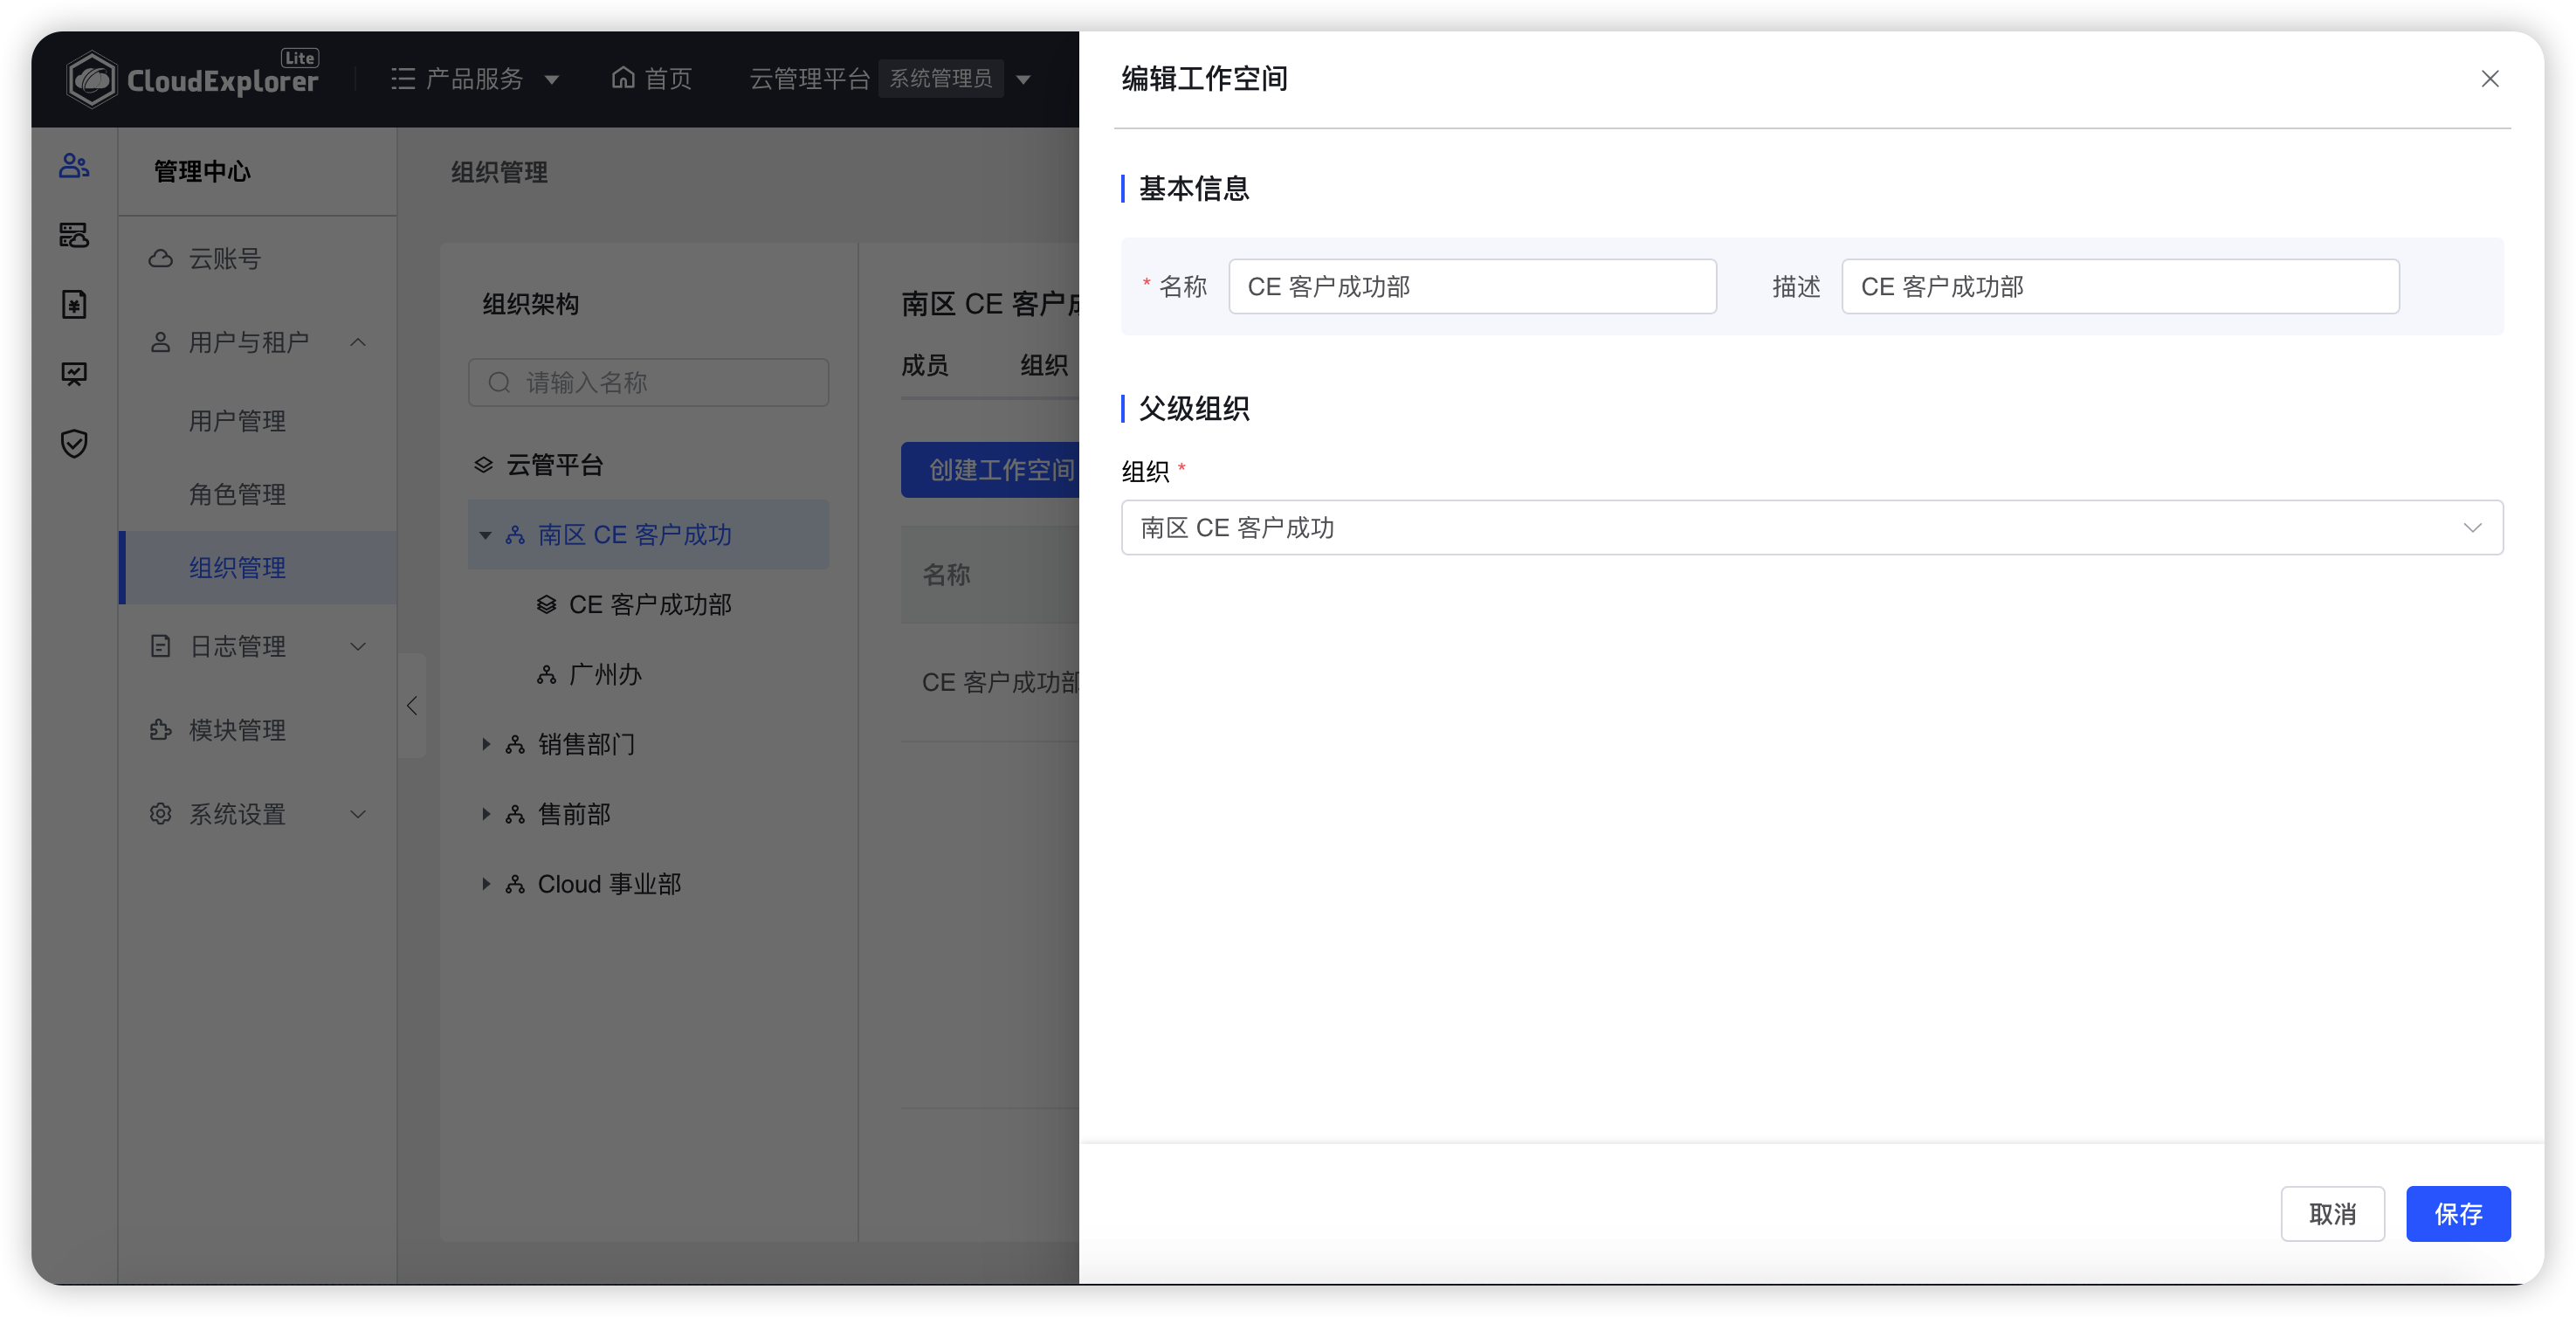Switch to the 成员 tab

(925, 365)
